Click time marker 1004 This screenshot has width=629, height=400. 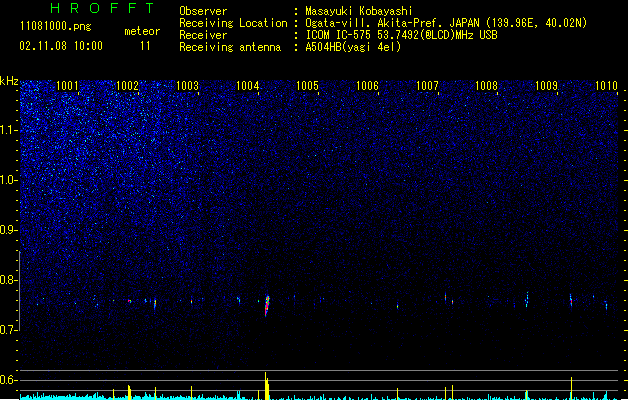pyautogui.click(x=248, y=86)
